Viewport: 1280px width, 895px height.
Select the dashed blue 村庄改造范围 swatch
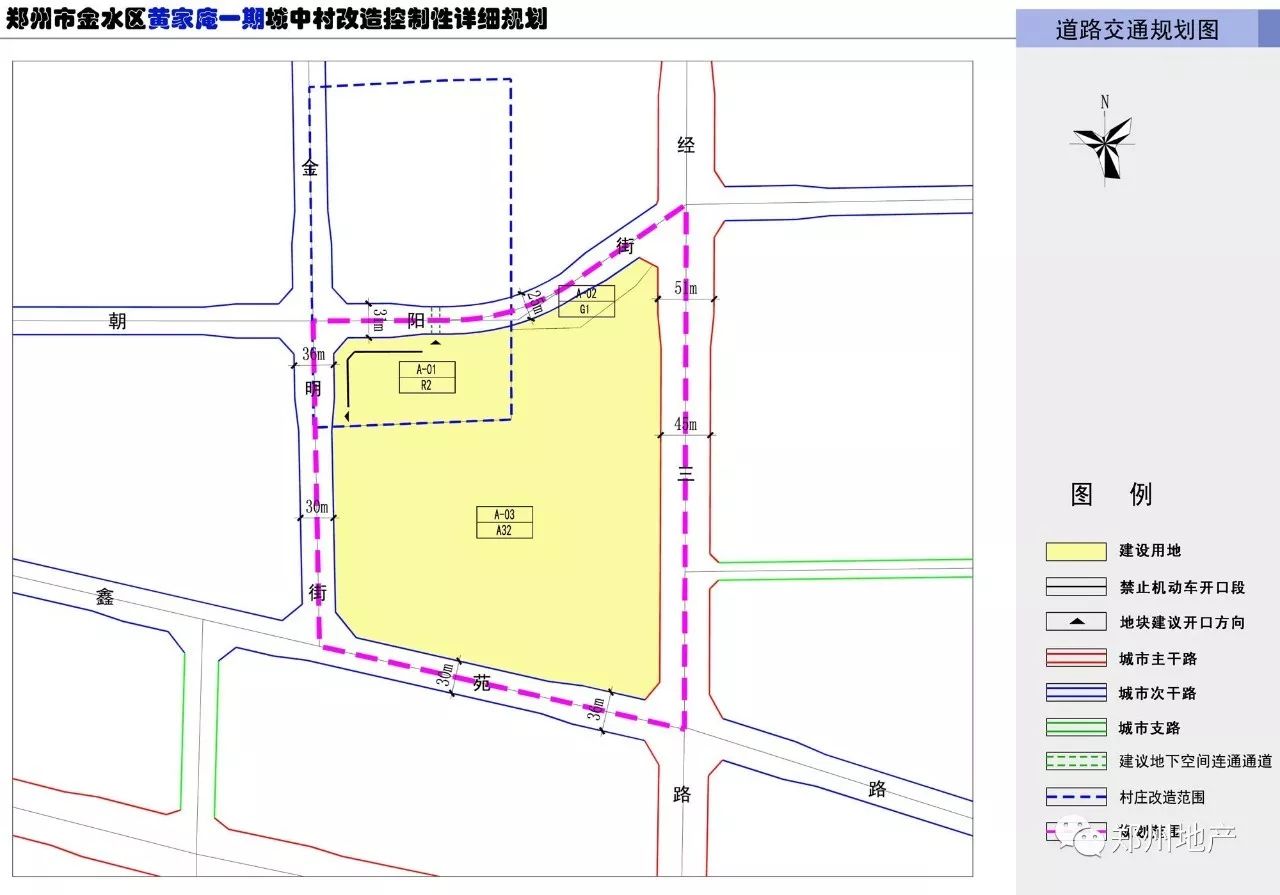1076,798
